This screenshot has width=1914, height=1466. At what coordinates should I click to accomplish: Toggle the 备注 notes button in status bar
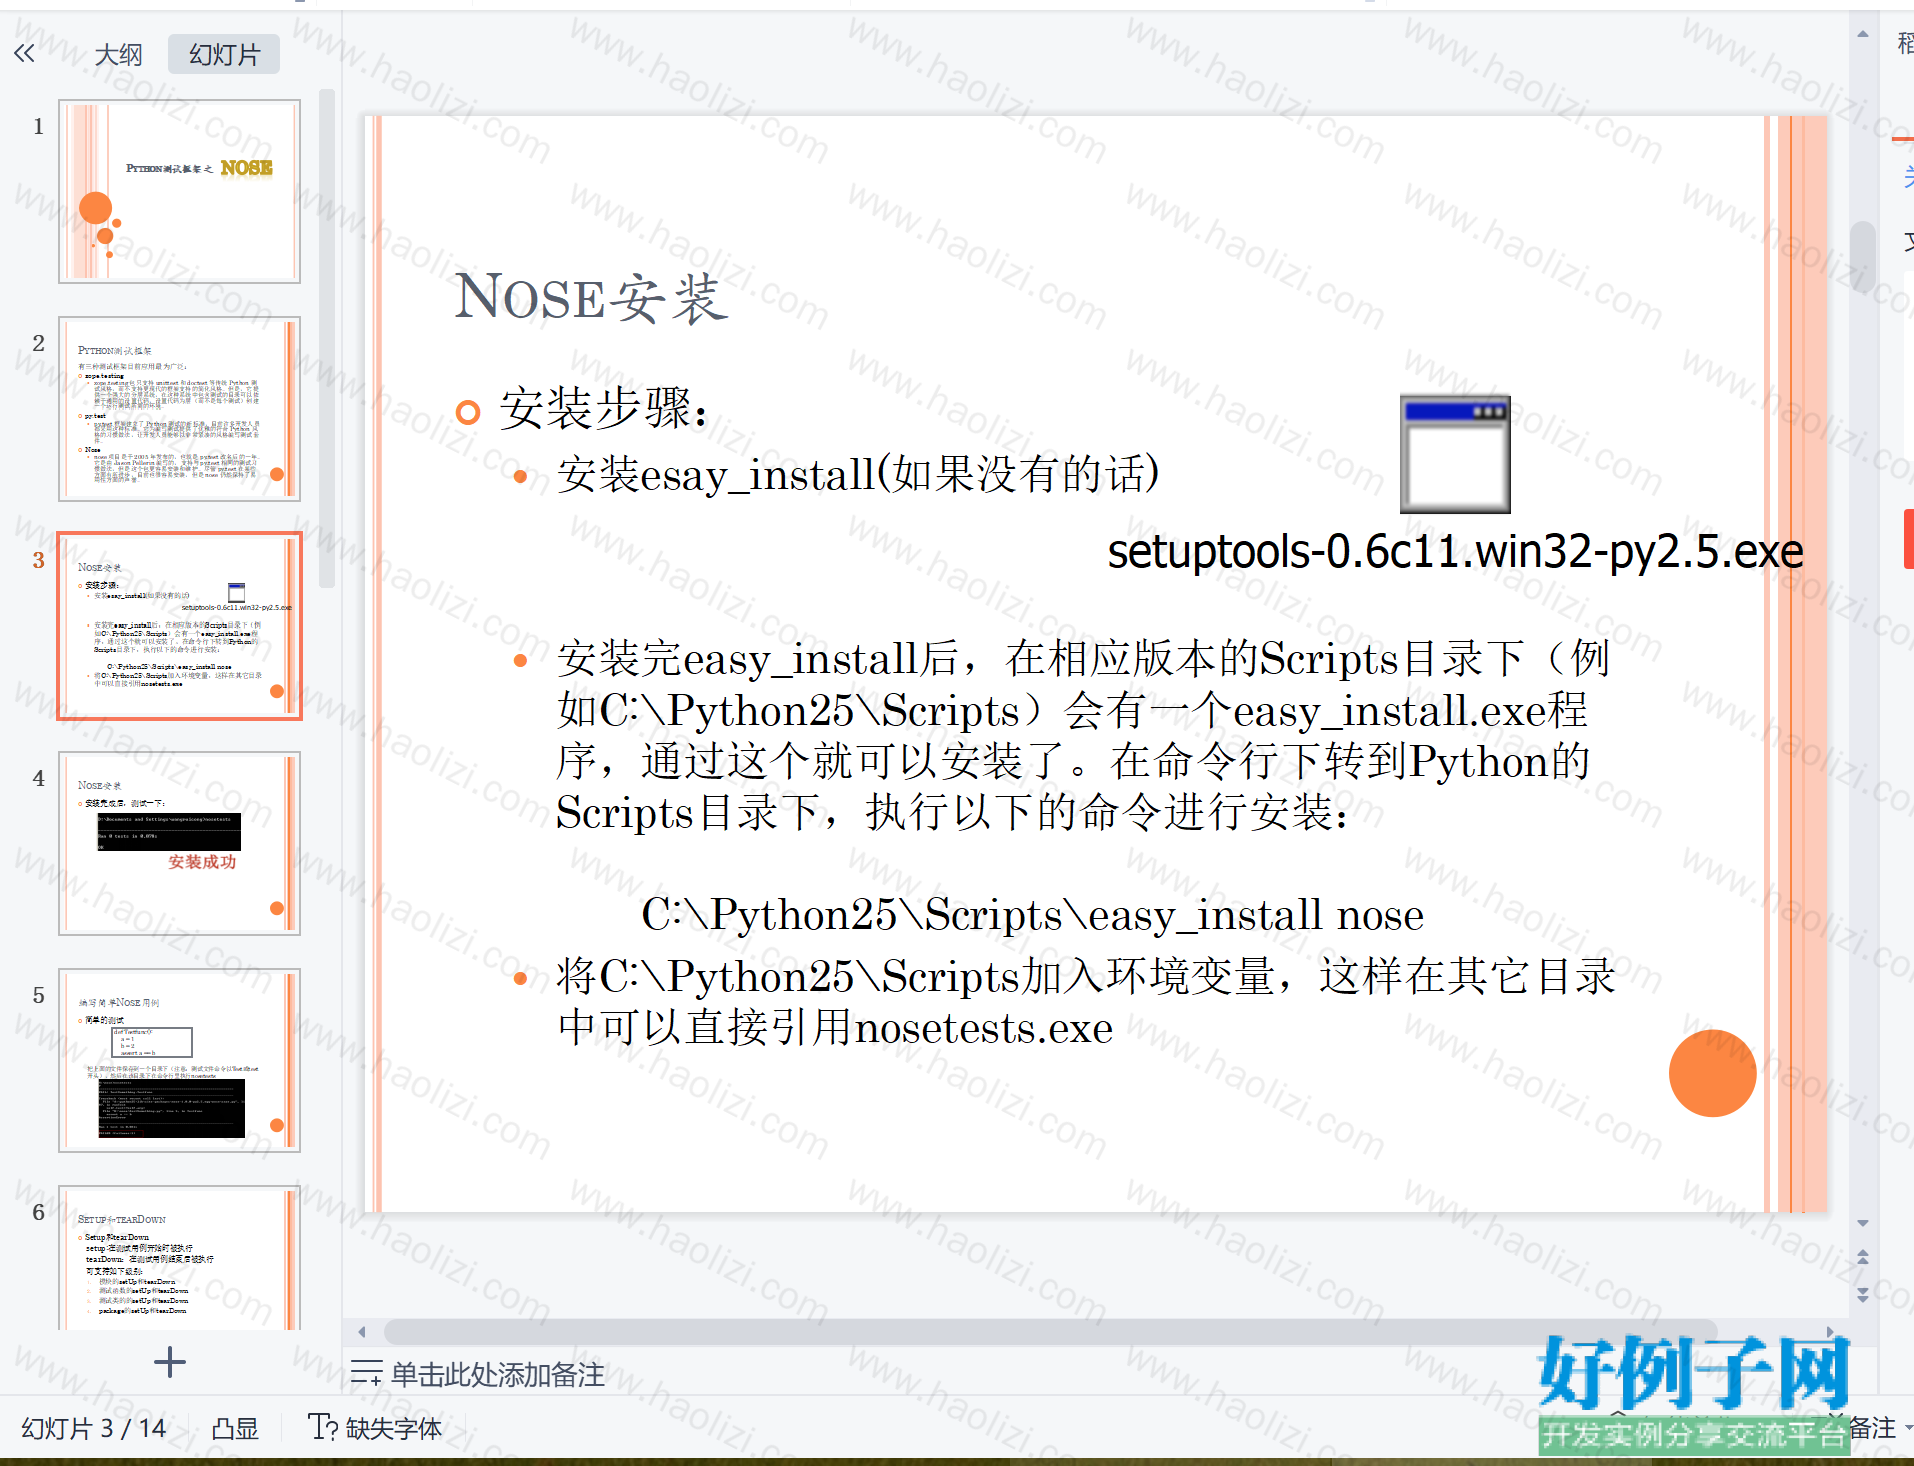coord(1873,1427)
